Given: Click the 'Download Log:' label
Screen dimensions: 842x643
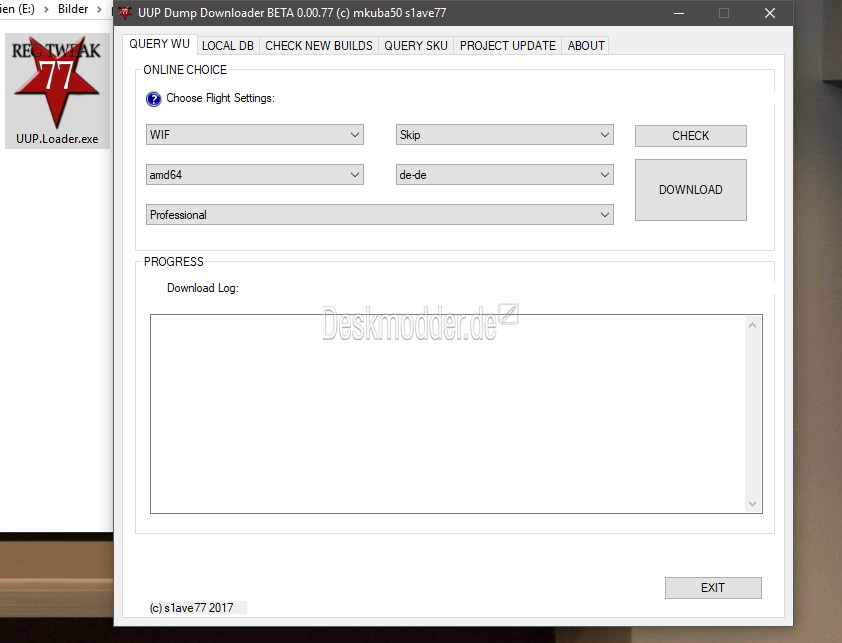Looking at the screenshot, I should (x=202, y=288).
